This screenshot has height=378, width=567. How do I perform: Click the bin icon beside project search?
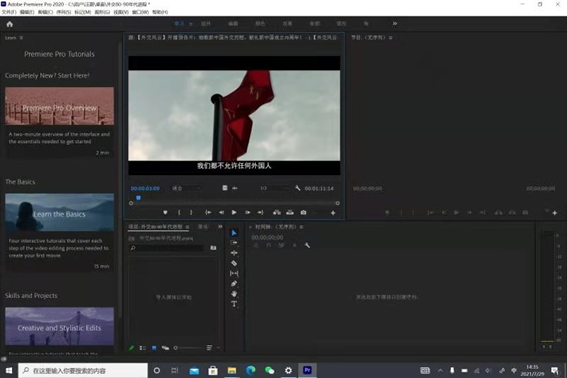click(x=213, y=248)
